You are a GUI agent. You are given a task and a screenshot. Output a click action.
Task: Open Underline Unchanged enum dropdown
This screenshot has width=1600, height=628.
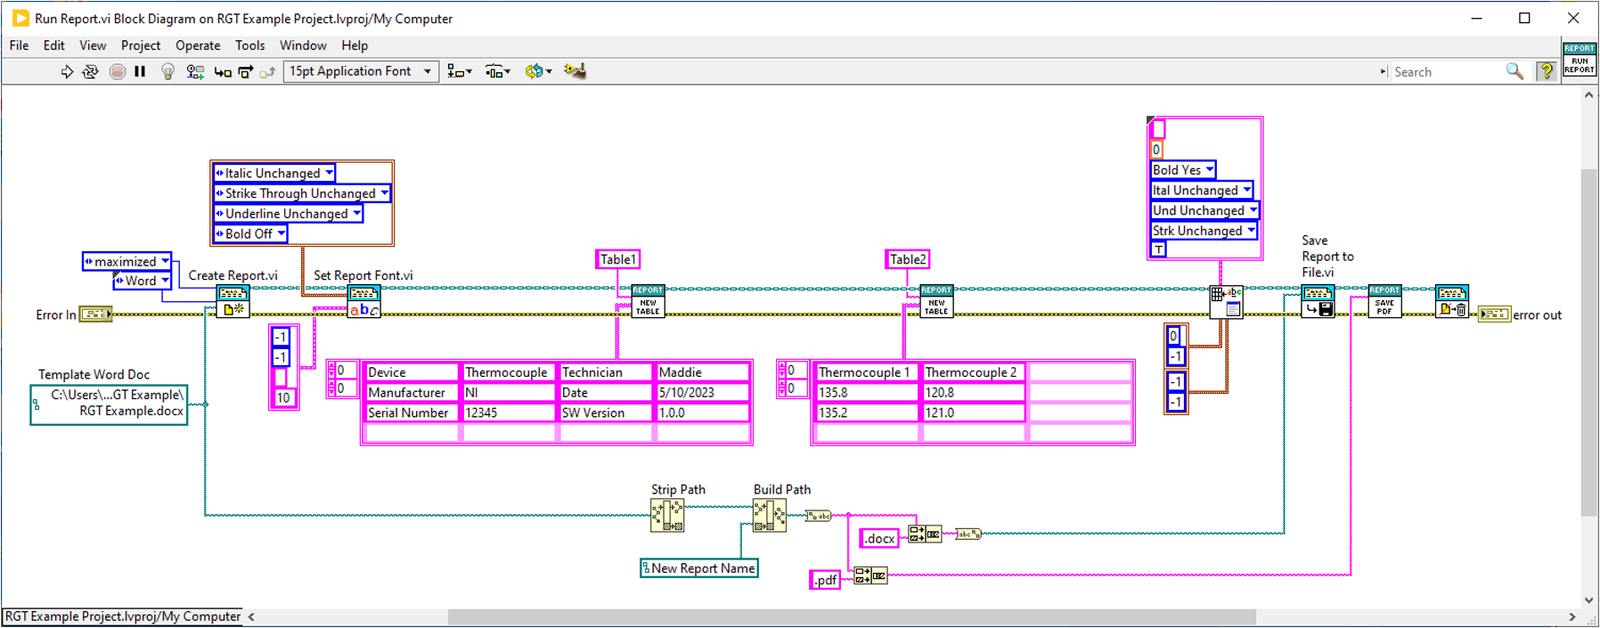click(357, 213)
